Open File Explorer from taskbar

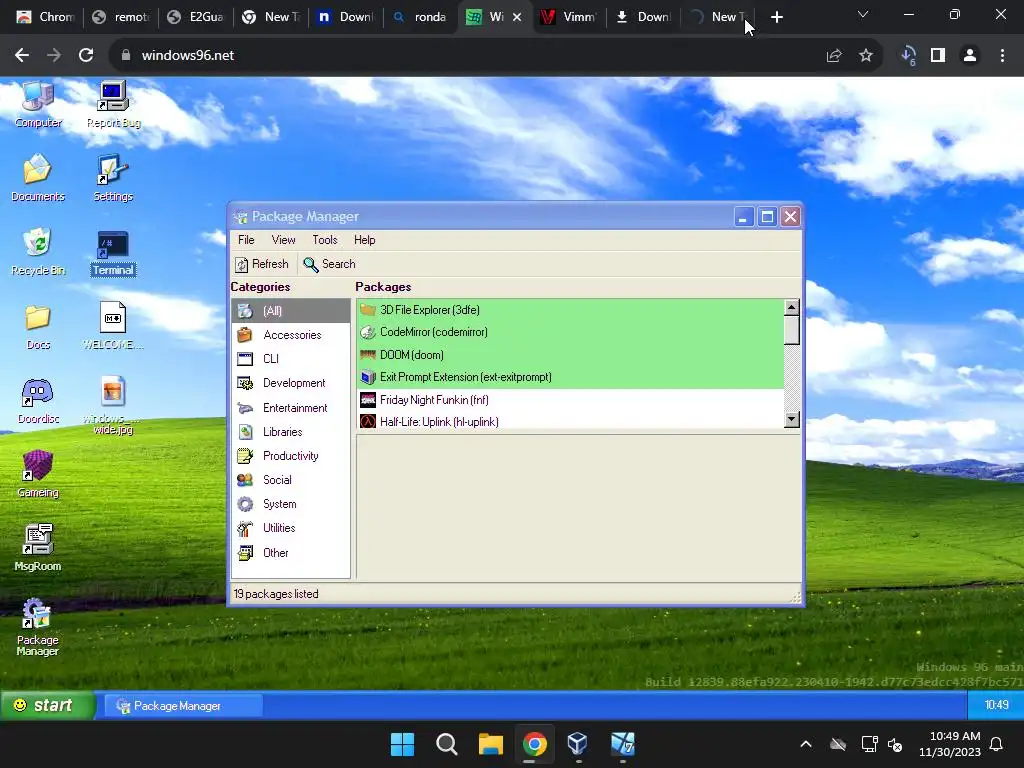pyautogui.click(x=490, y=744)
